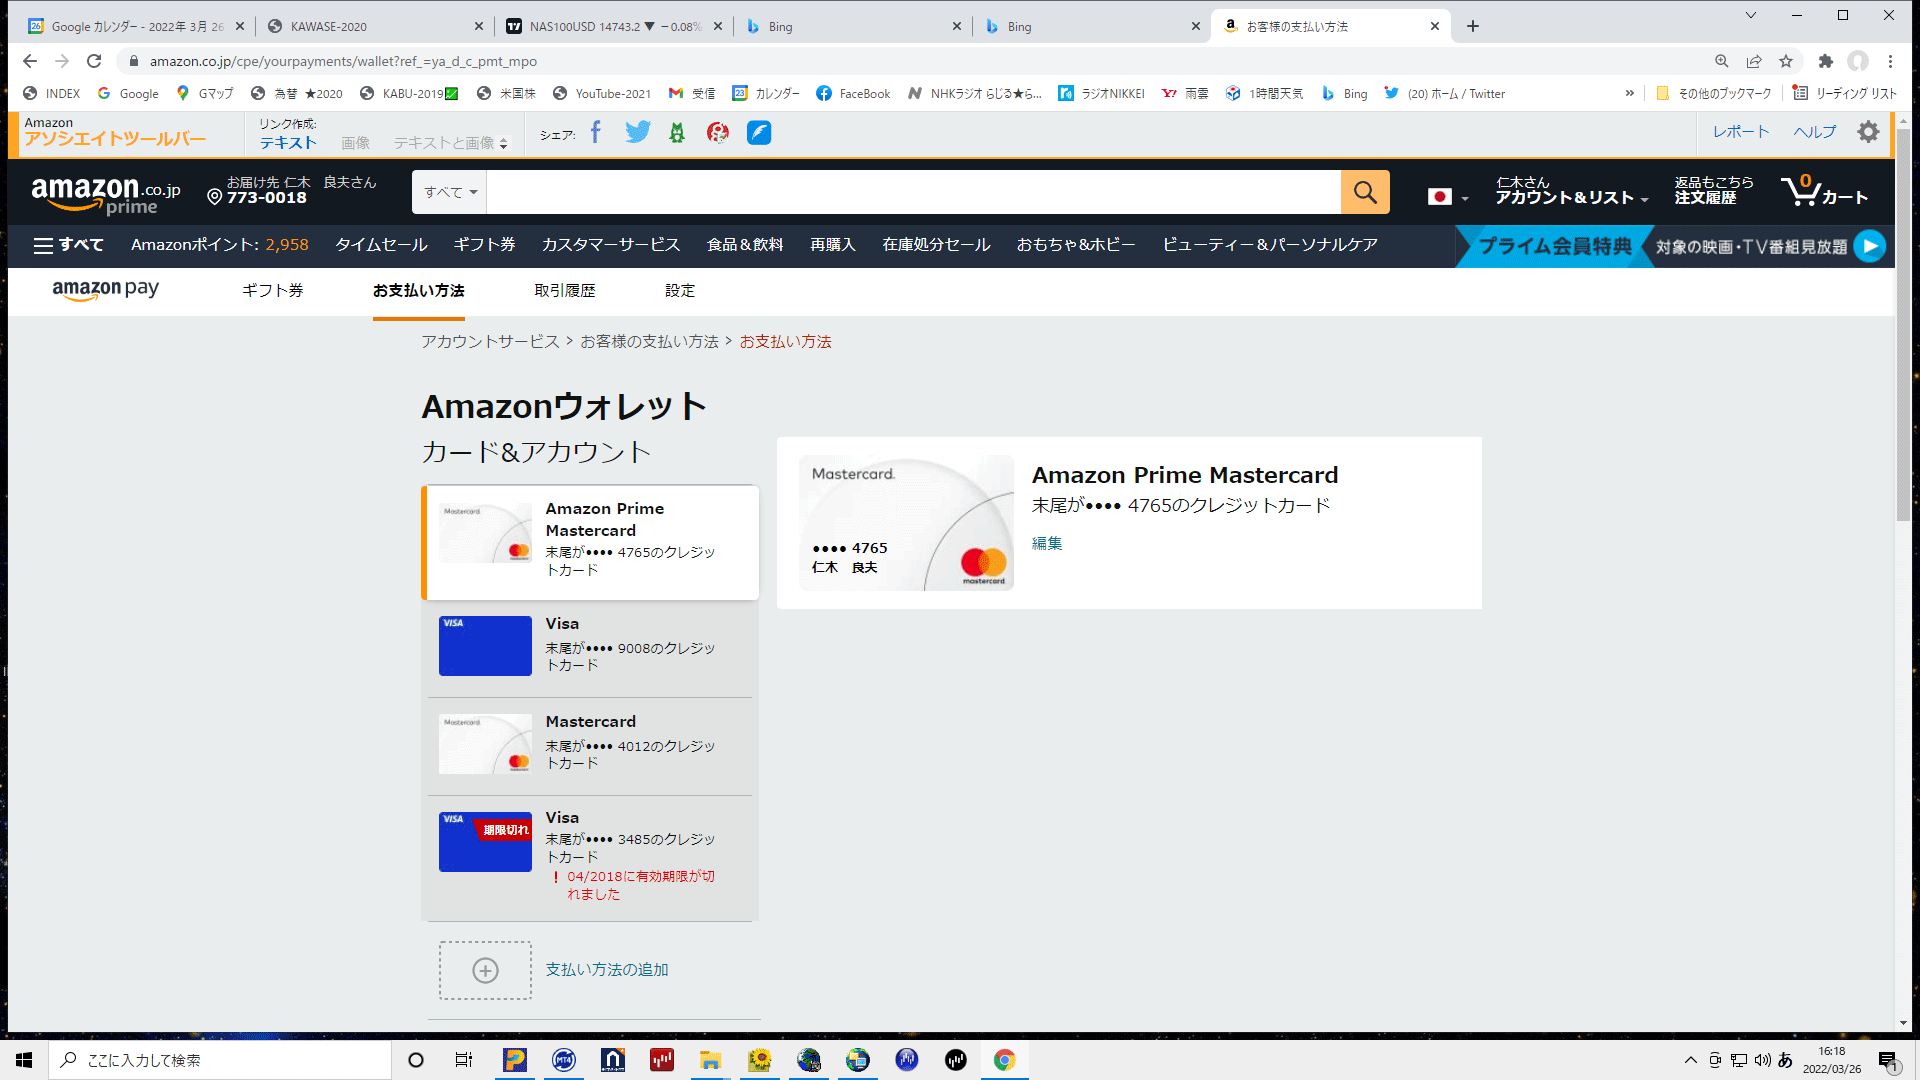Select the Mastercard ending 4012
Viewport: 1920px width, 1080px height.
point(590,745)
